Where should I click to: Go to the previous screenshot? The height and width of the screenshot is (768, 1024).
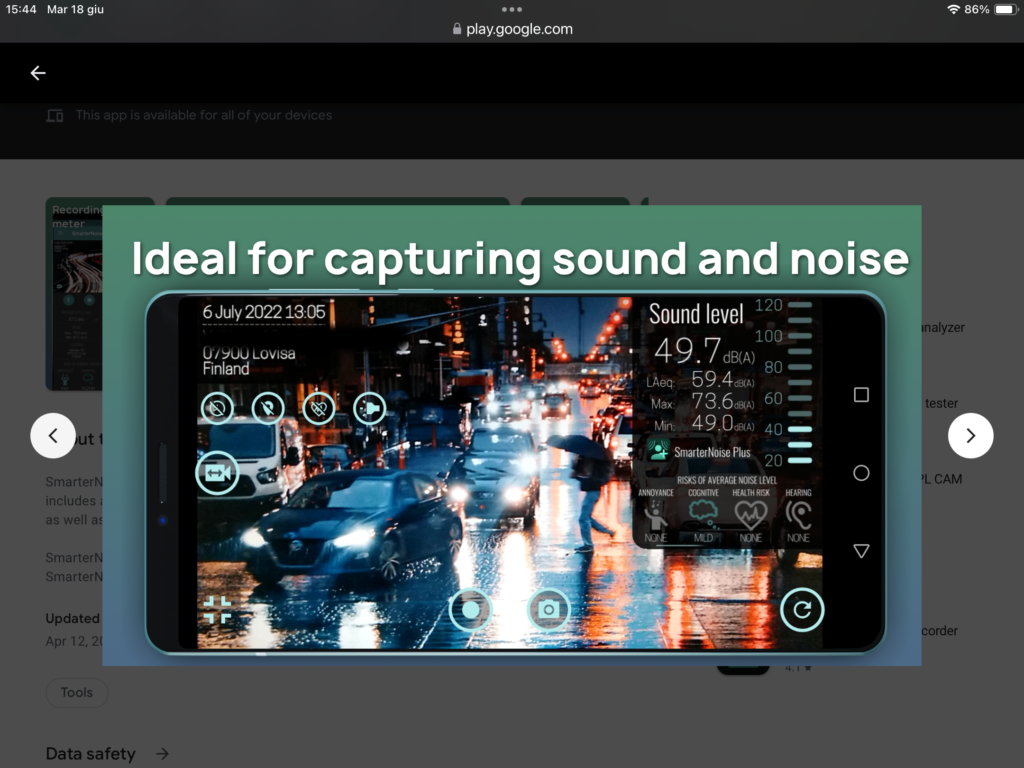coord(53,436)
